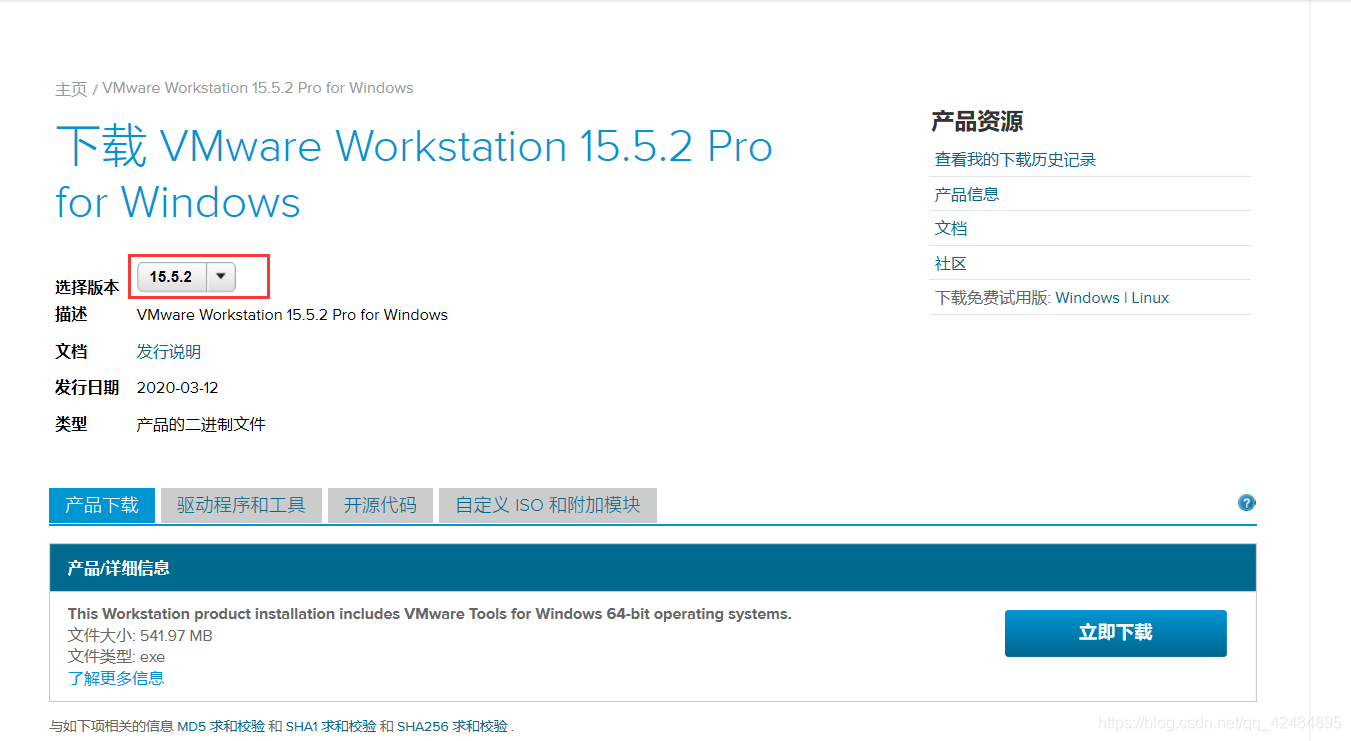The height and width of the screenshot is (741, 1351).
Task: Click the blue help question mark icon
Action: [x=1246, y=503]
